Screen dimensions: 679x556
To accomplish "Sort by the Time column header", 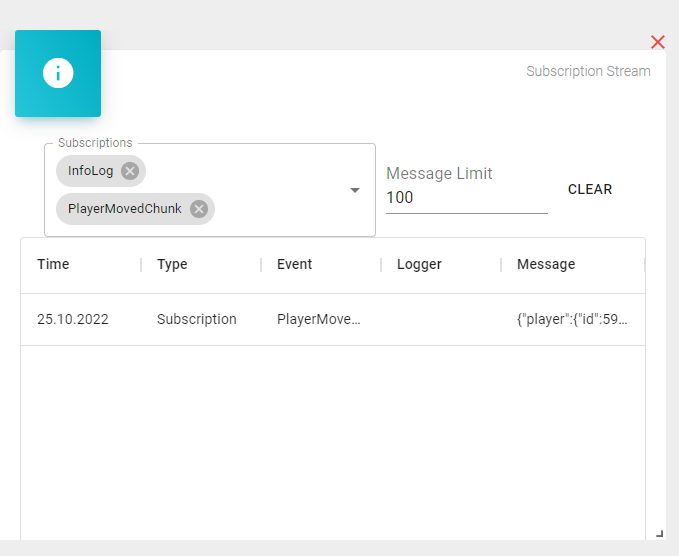I will 54,265.
